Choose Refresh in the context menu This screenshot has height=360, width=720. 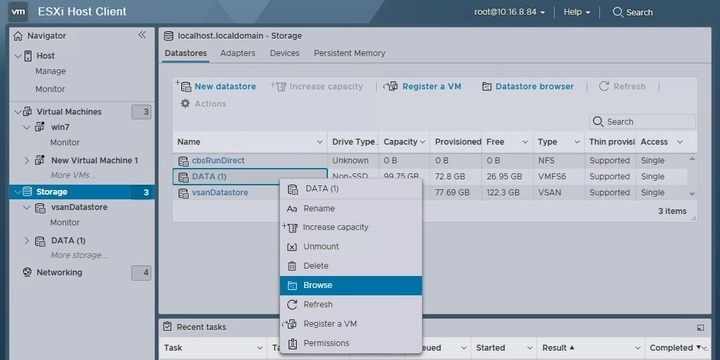pos(351,305)
